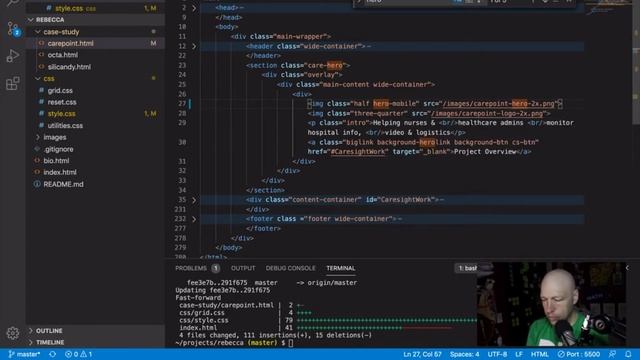Switch to the OUTPUT tab
The image size is (640, 360).
tap(243, 268)
